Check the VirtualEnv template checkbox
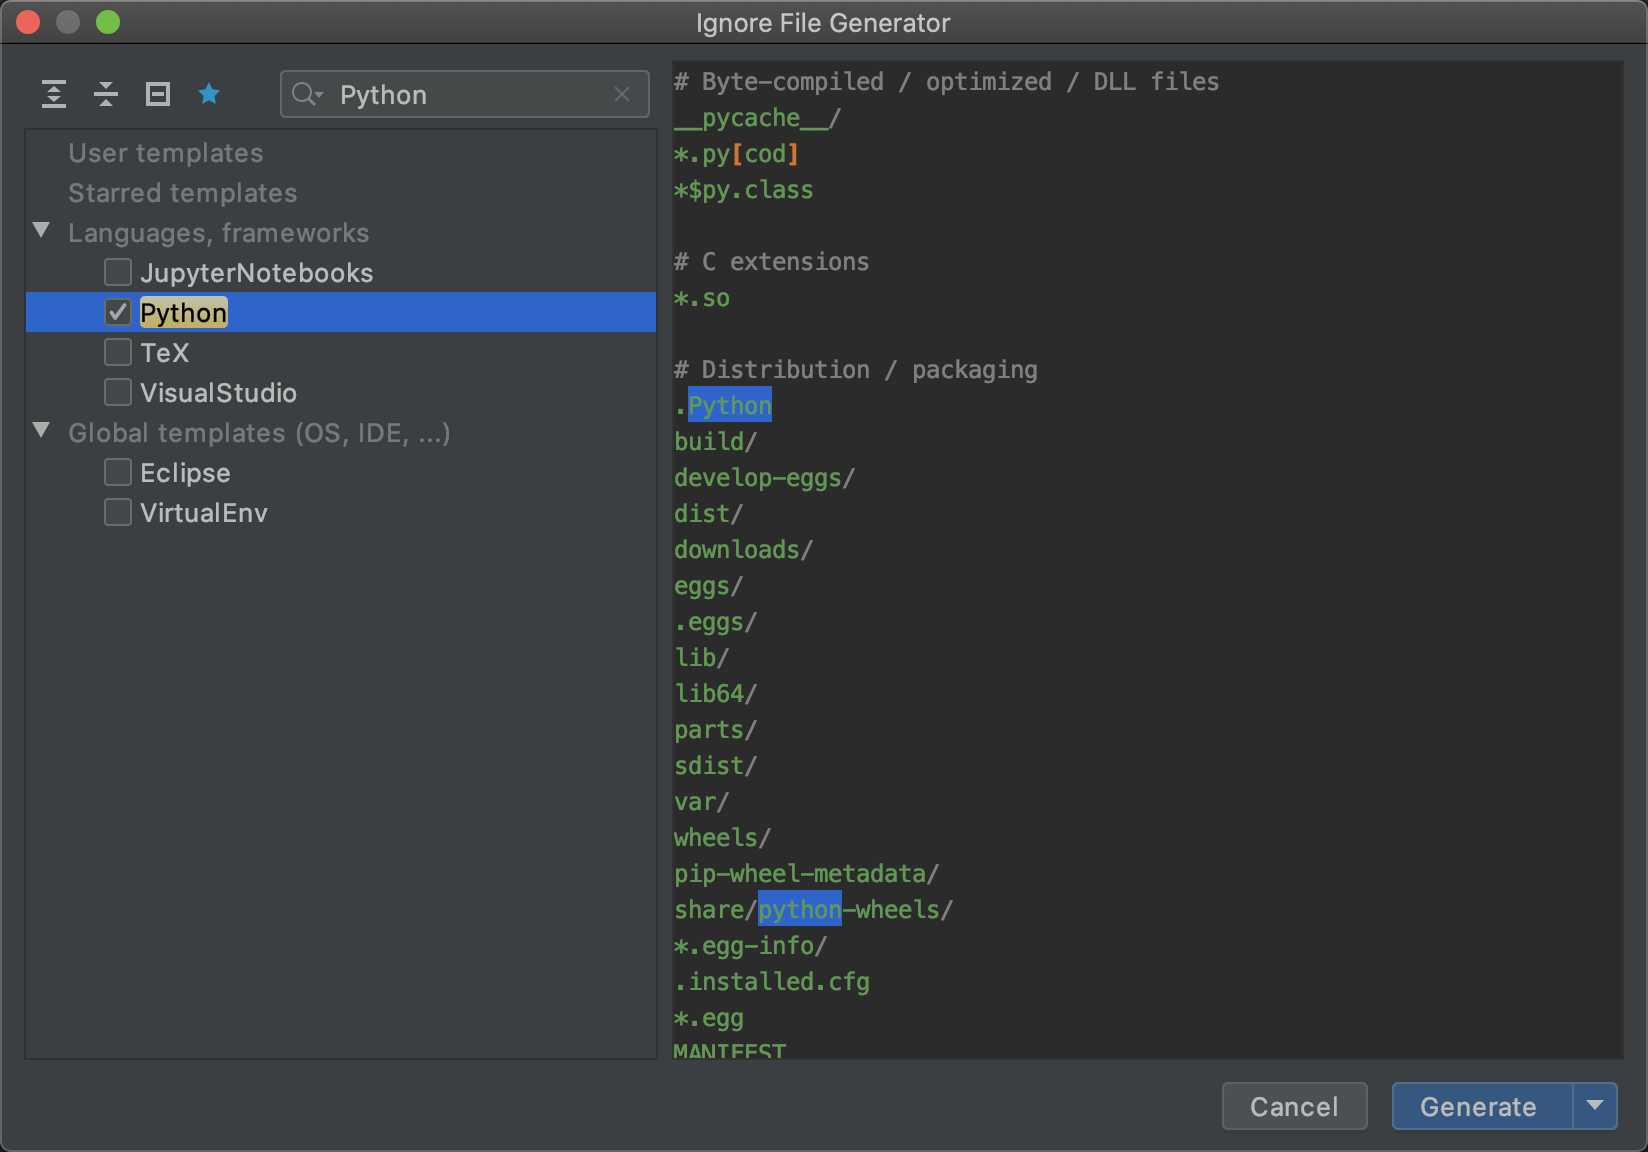Image resolution: width=1648 pixels, height=1152 pixels. (x=118, y=512)
